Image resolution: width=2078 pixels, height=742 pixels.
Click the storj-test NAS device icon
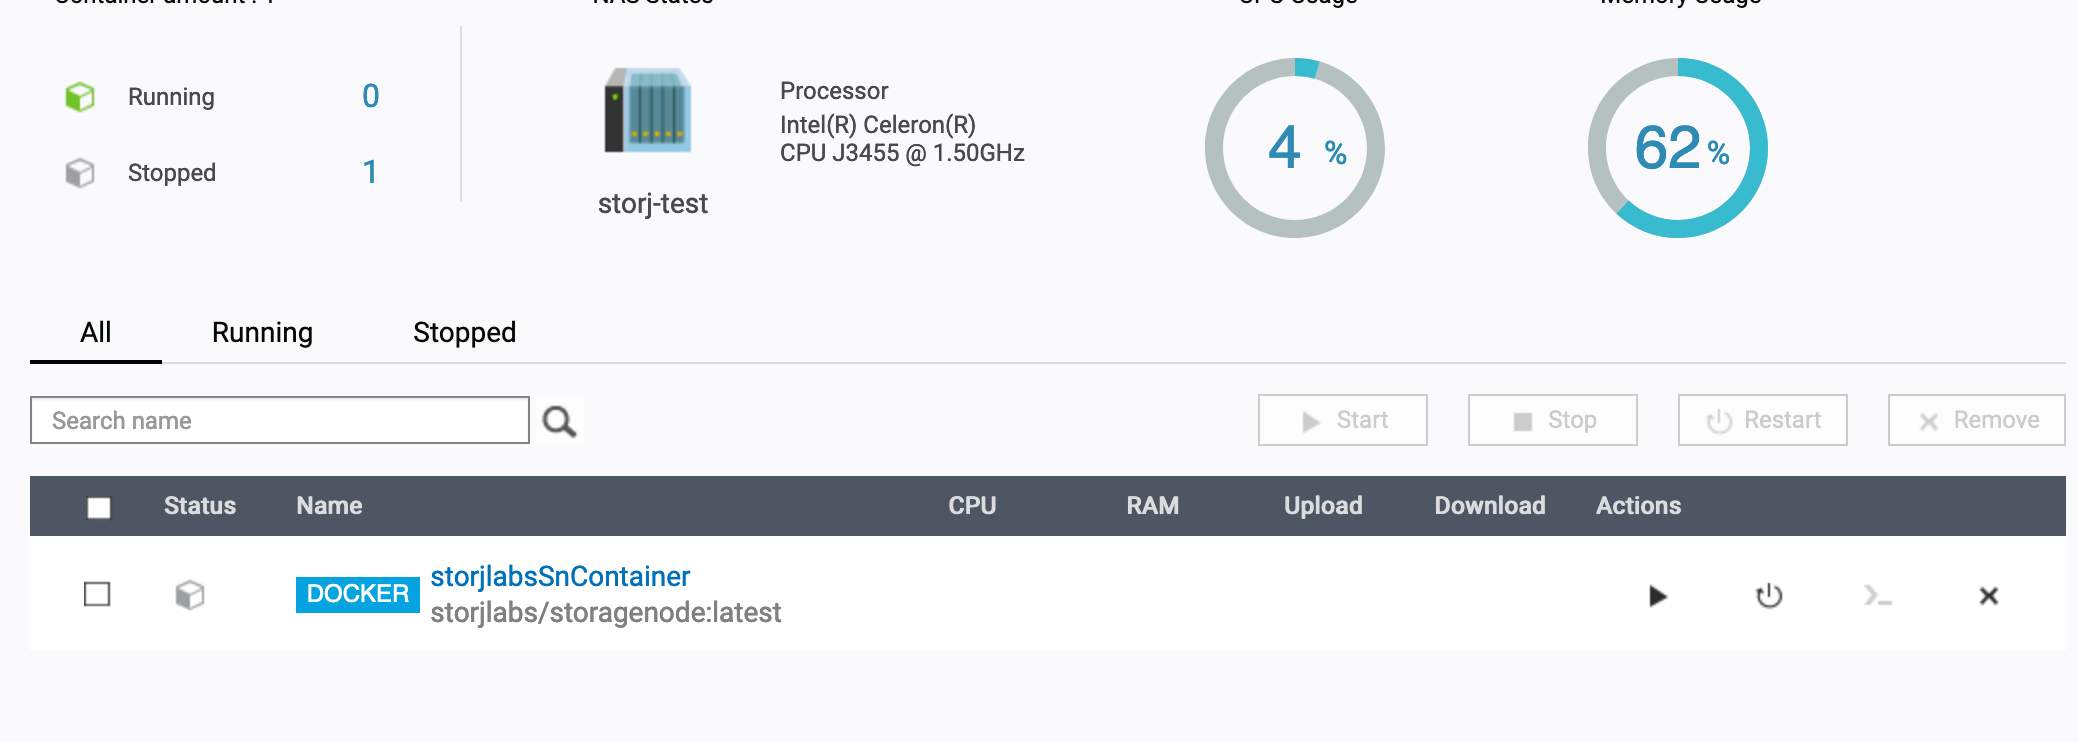click(x=649, y=110)
